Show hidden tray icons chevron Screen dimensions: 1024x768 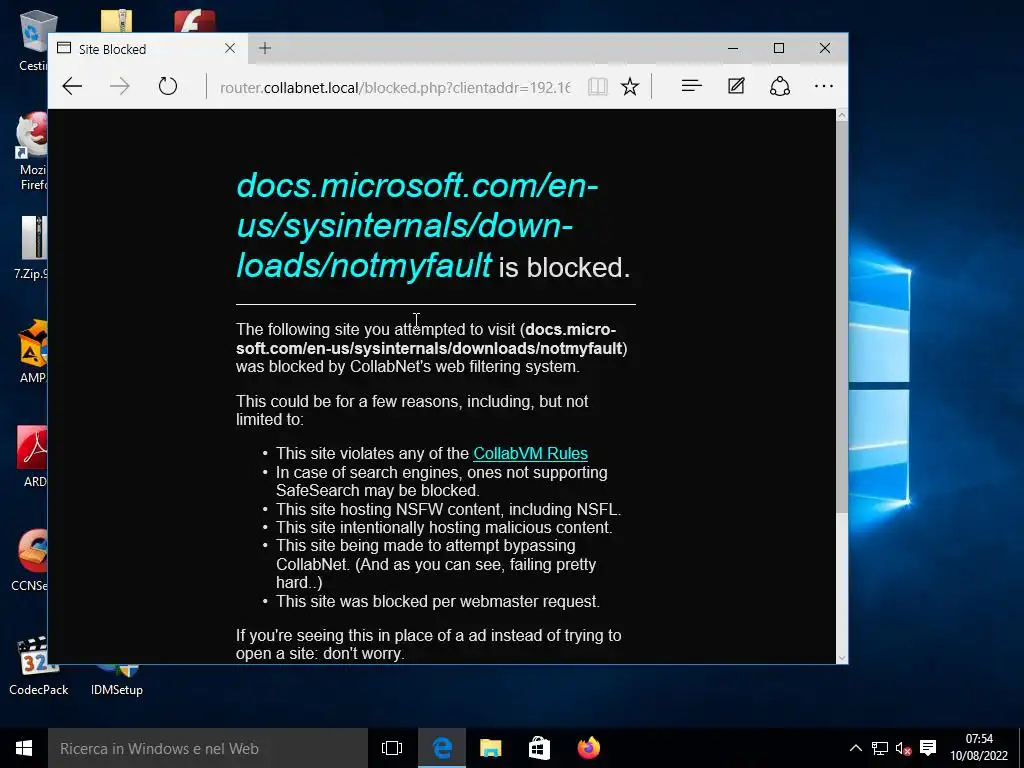click(x=856, y=748)
